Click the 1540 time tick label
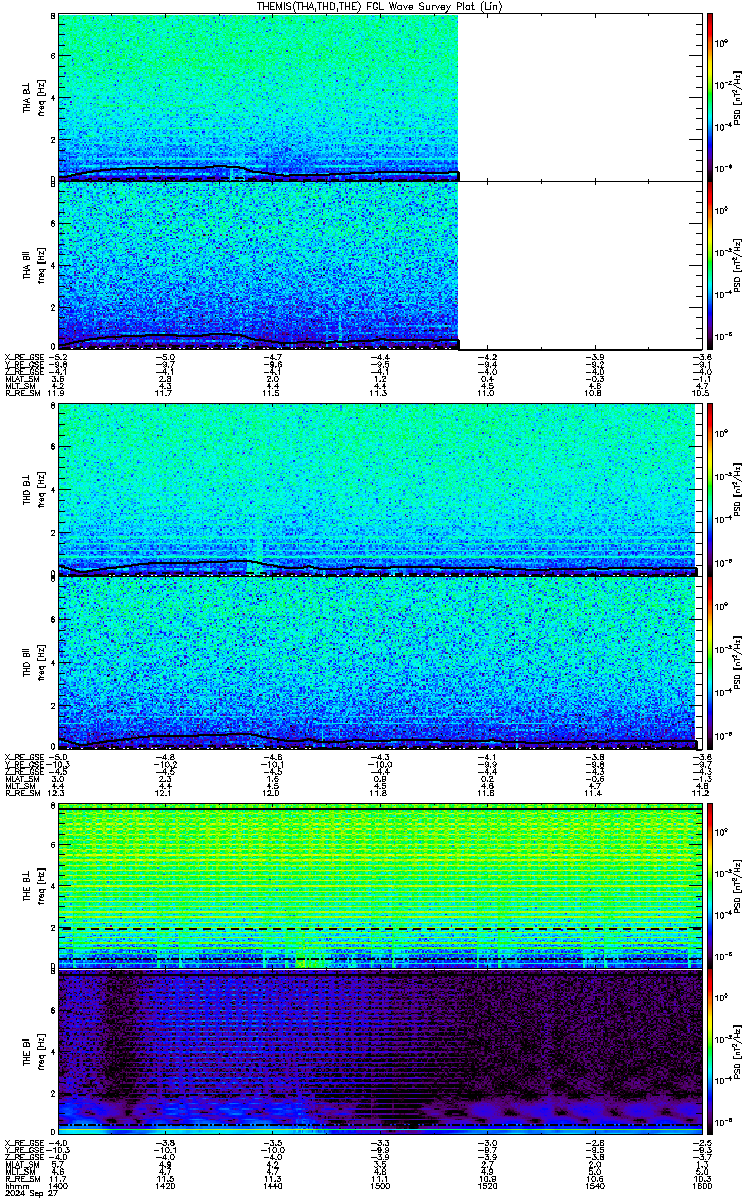The width and height of the screenshot is (750, 1200). pos(594,1185)
